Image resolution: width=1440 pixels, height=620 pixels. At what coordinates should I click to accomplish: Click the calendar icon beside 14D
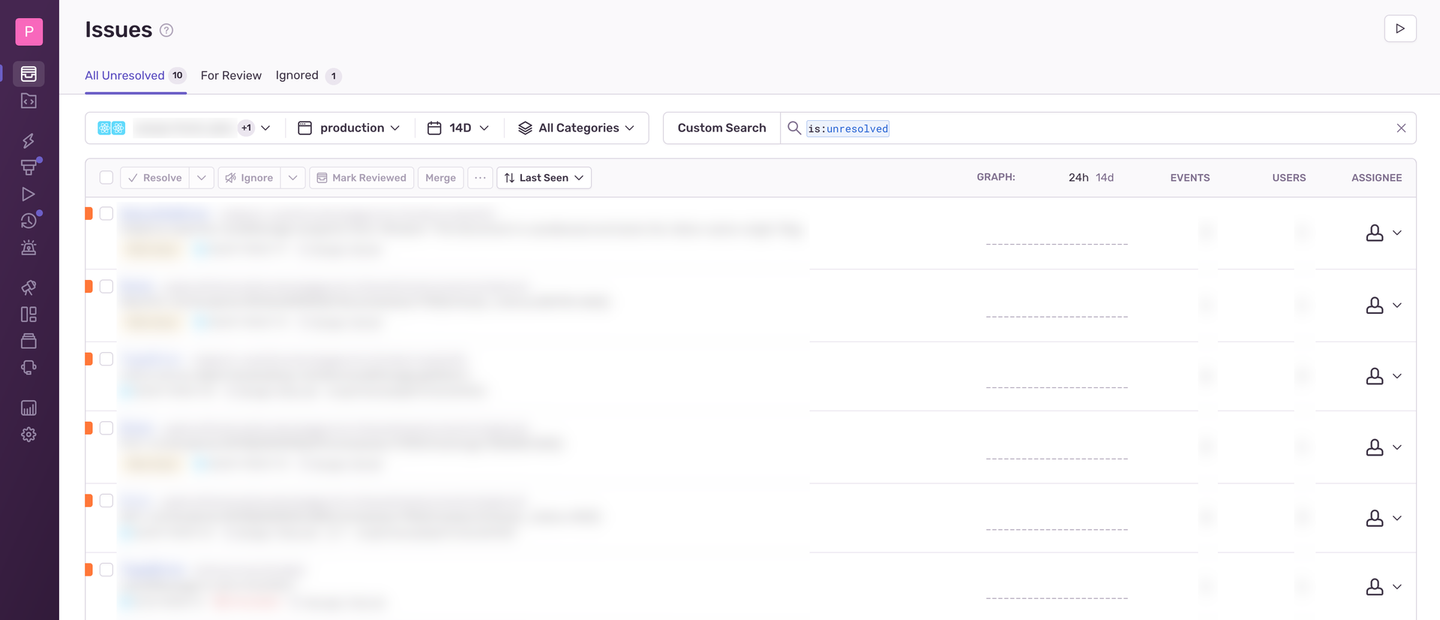(x=434, y=128)
